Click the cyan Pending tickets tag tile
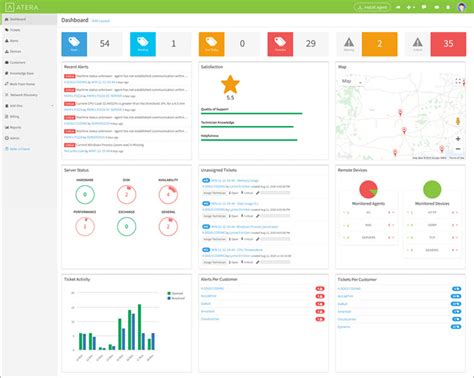This screenshot has height=378, width=474. click(143, 44)
